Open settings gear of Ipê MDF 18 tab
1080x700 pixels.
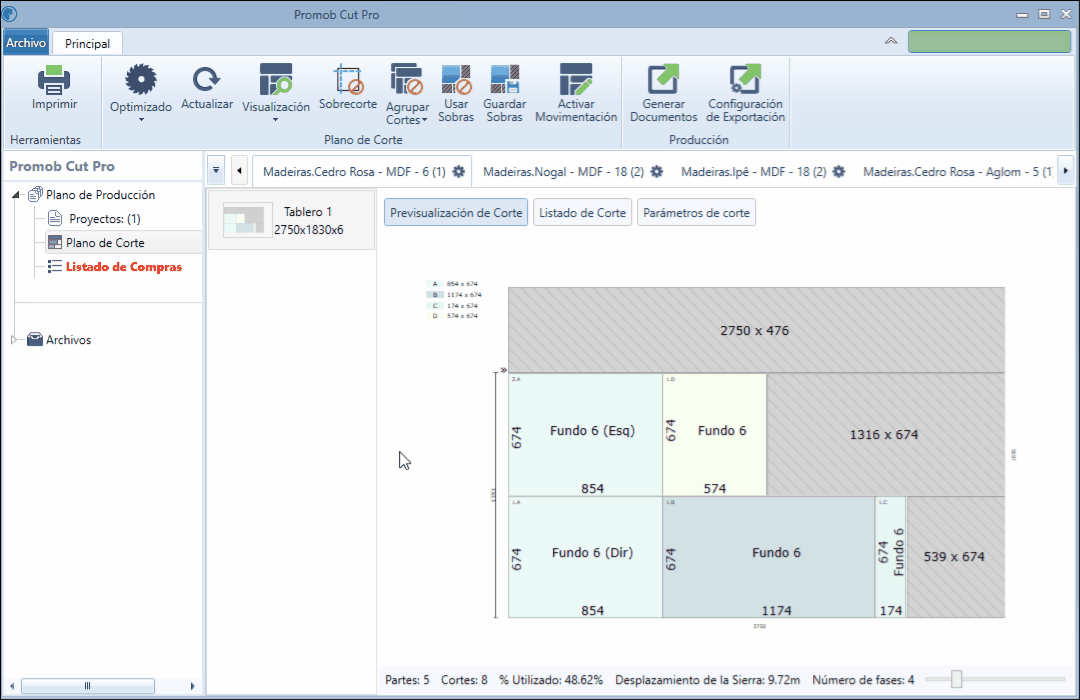click(x=838, y=172)
